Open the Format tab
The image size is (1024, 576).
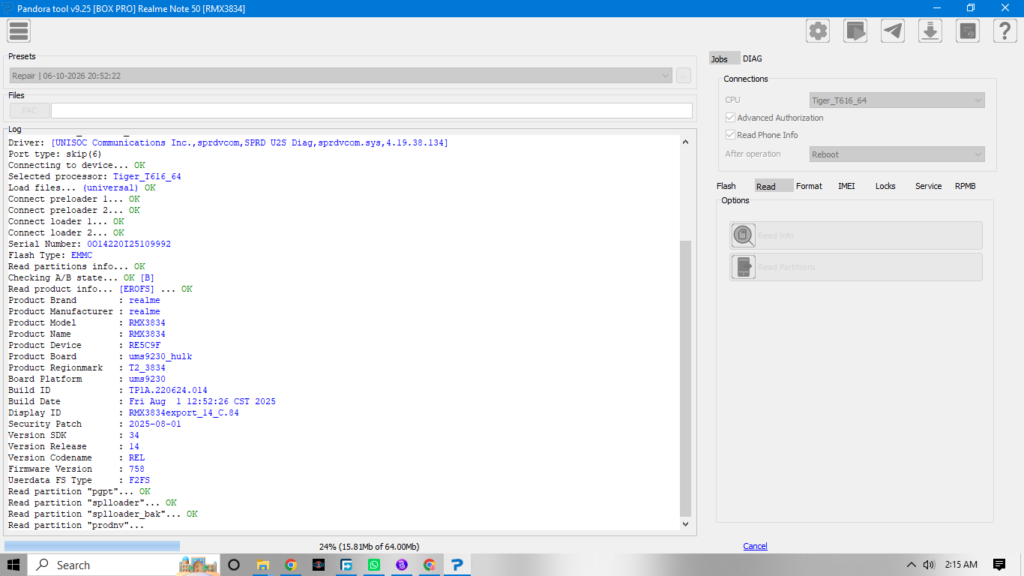pos(808,186)
